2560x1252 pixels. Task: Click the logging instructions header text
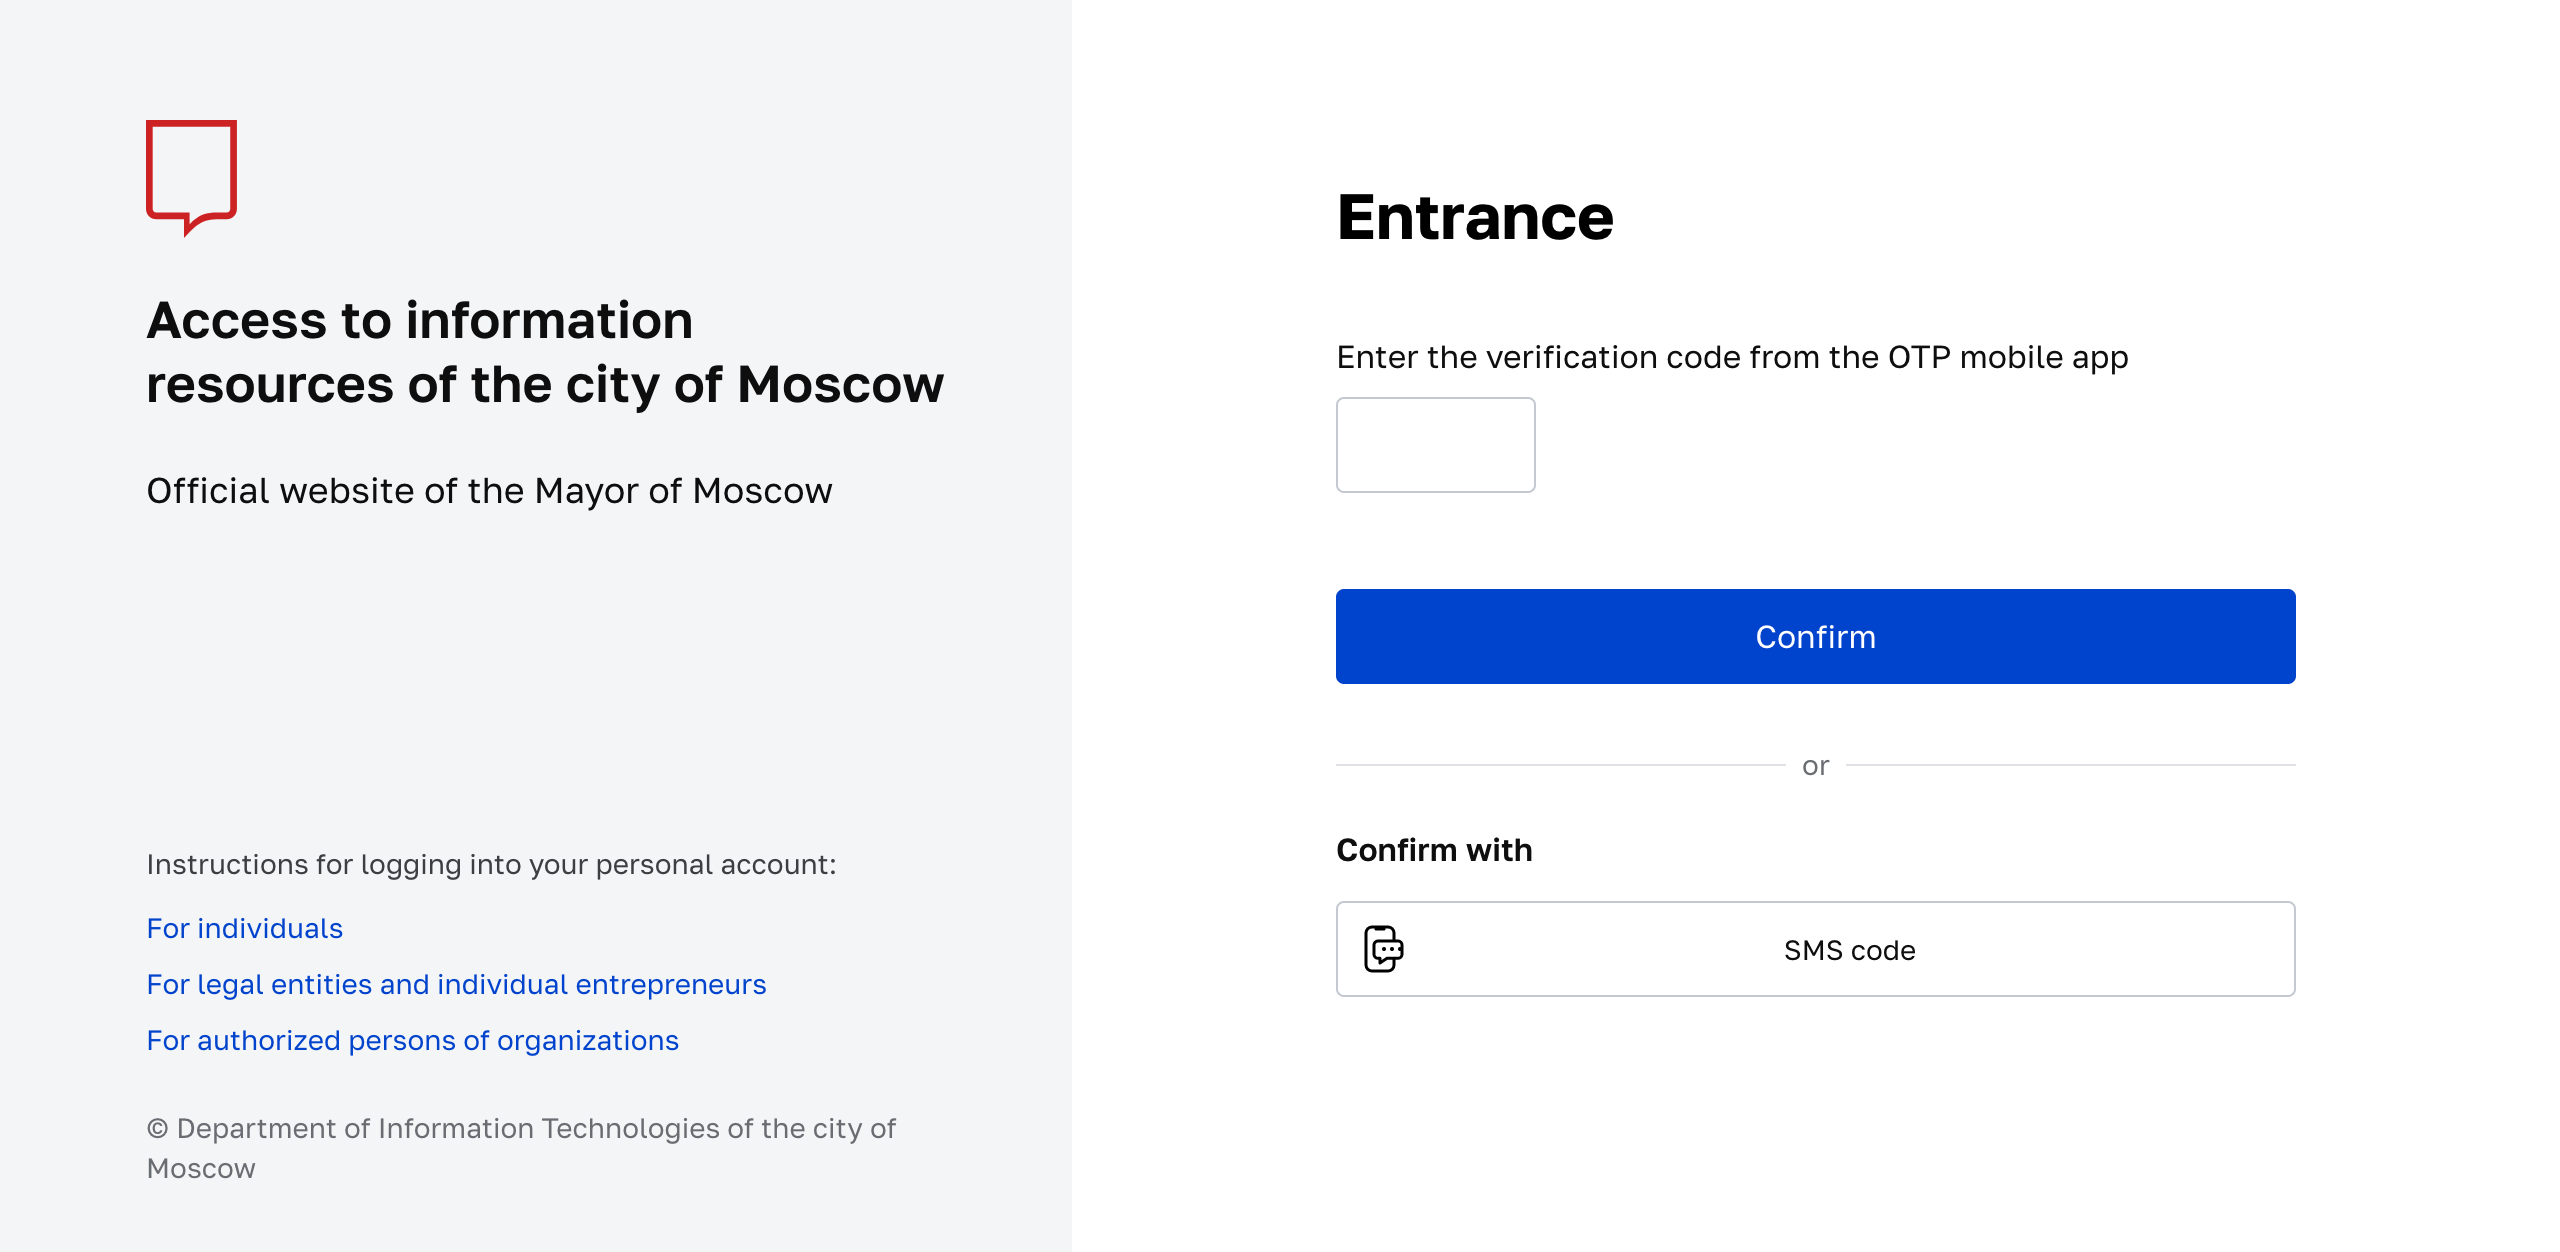coord(491,864)
